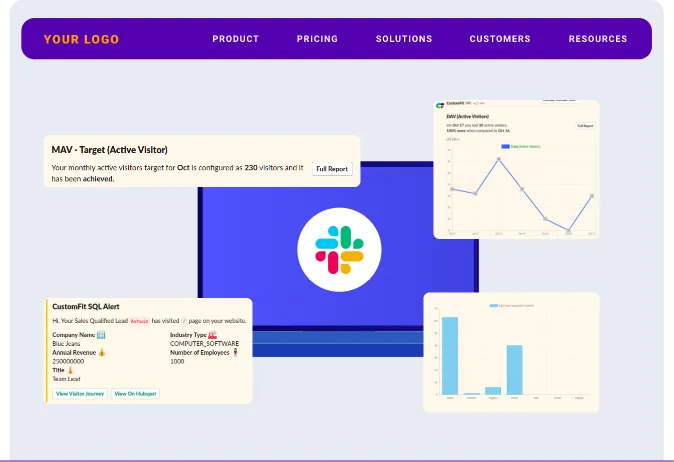Click the Slack logo in center circle
The height and width of the screenshot is (462, 674).
coord(339,250)
